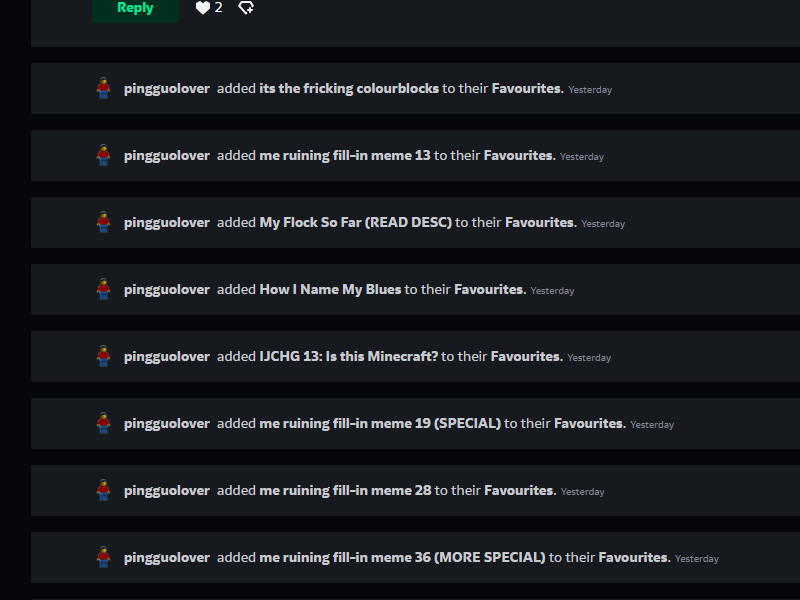Open 'How I Name My Blues' link

coord(330,290)
